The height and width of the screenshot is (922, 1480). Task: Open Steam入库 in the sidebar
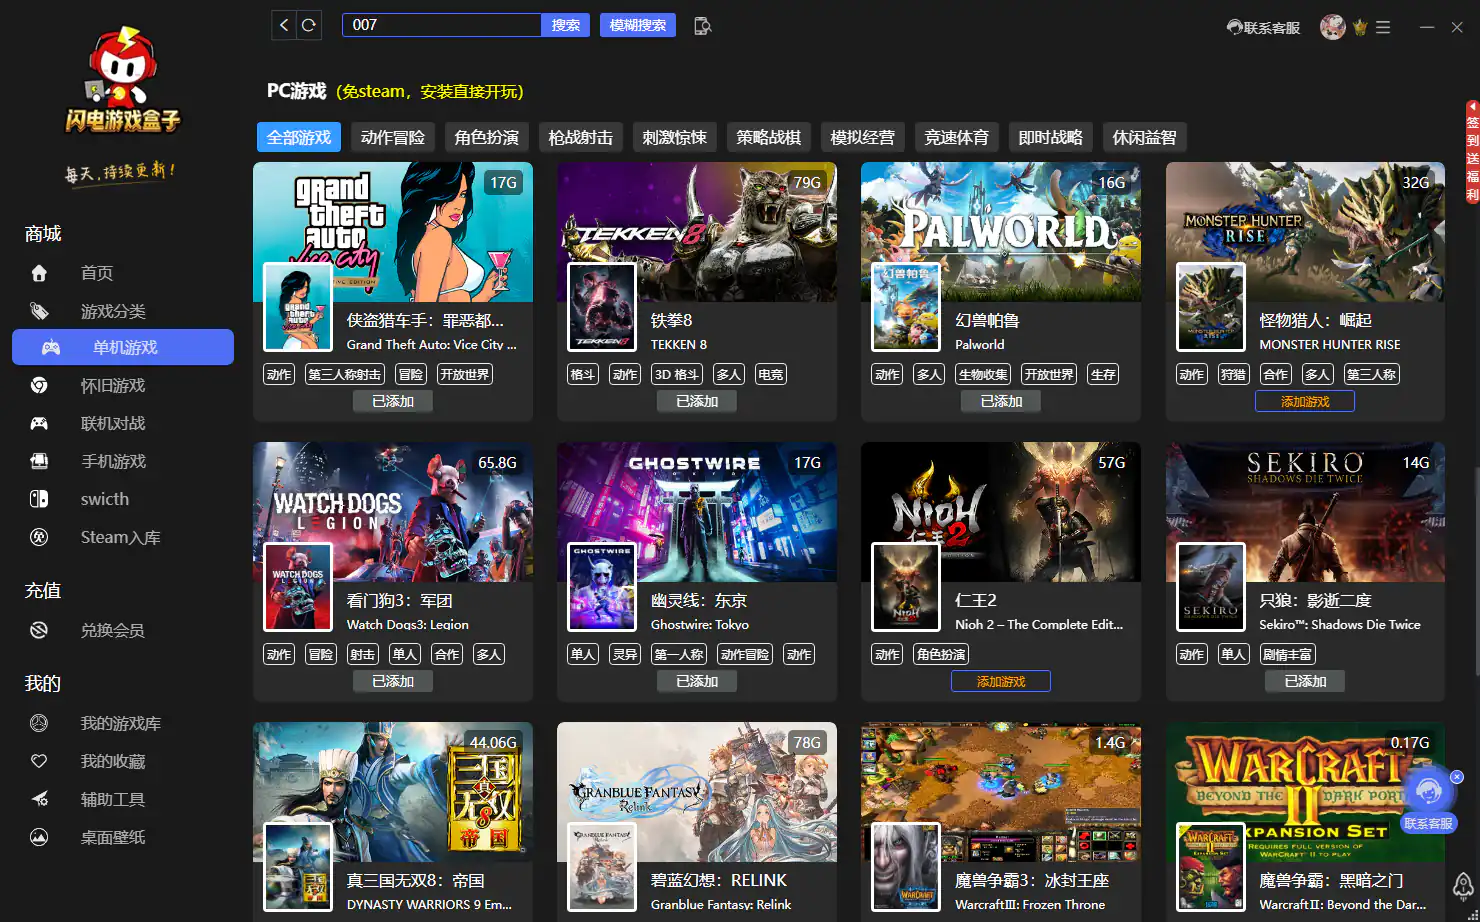(122, 537)
